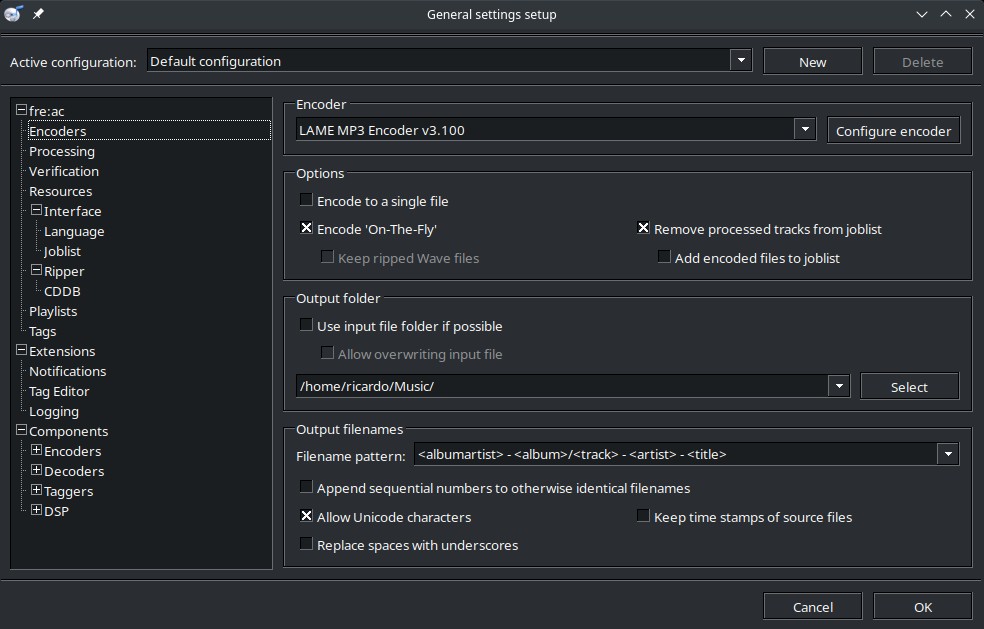Collapse the Ripper tree node
The image size is (984, 629).
pyautogui.click(x=36, y=270)
